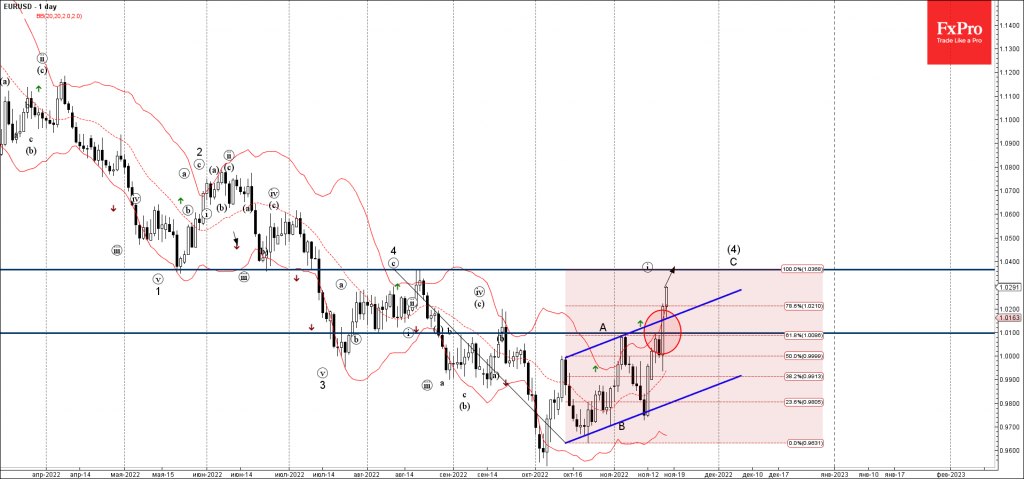This screenshot has height=479, width=1024.
Task: Click the circled wave i label
Action: 646,266
